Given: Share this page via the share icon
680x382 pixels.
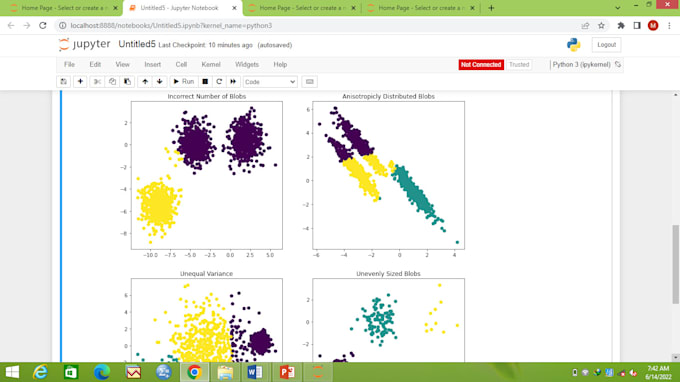Looking at the screenshot, I should point(585,26).
